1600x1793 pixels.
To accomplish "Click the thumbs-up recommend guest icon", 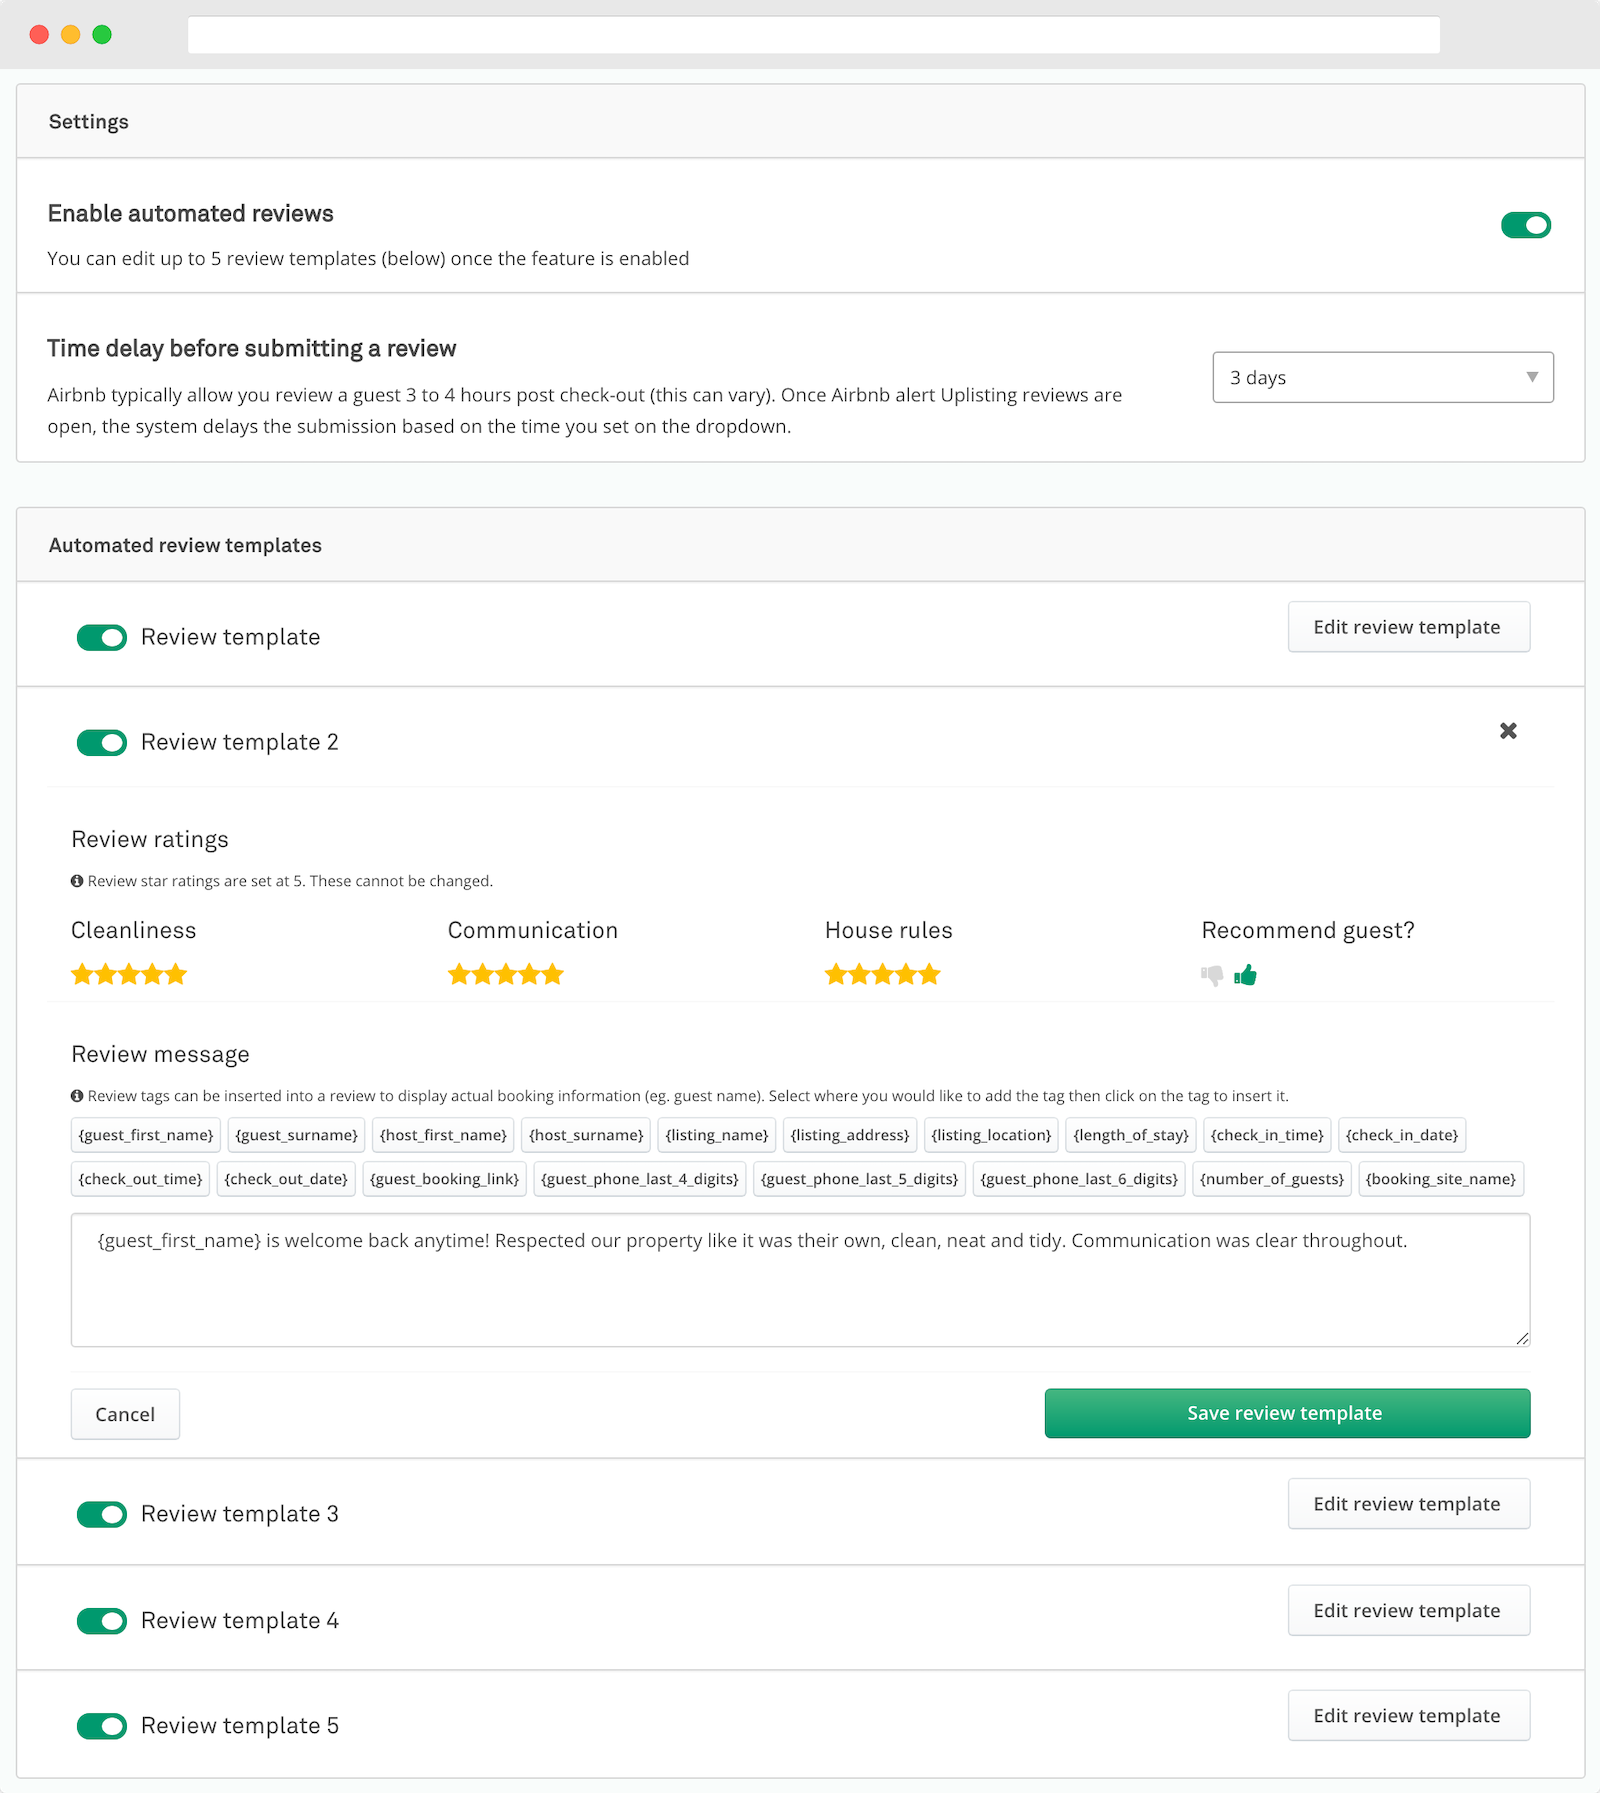I will [1245, 975].
